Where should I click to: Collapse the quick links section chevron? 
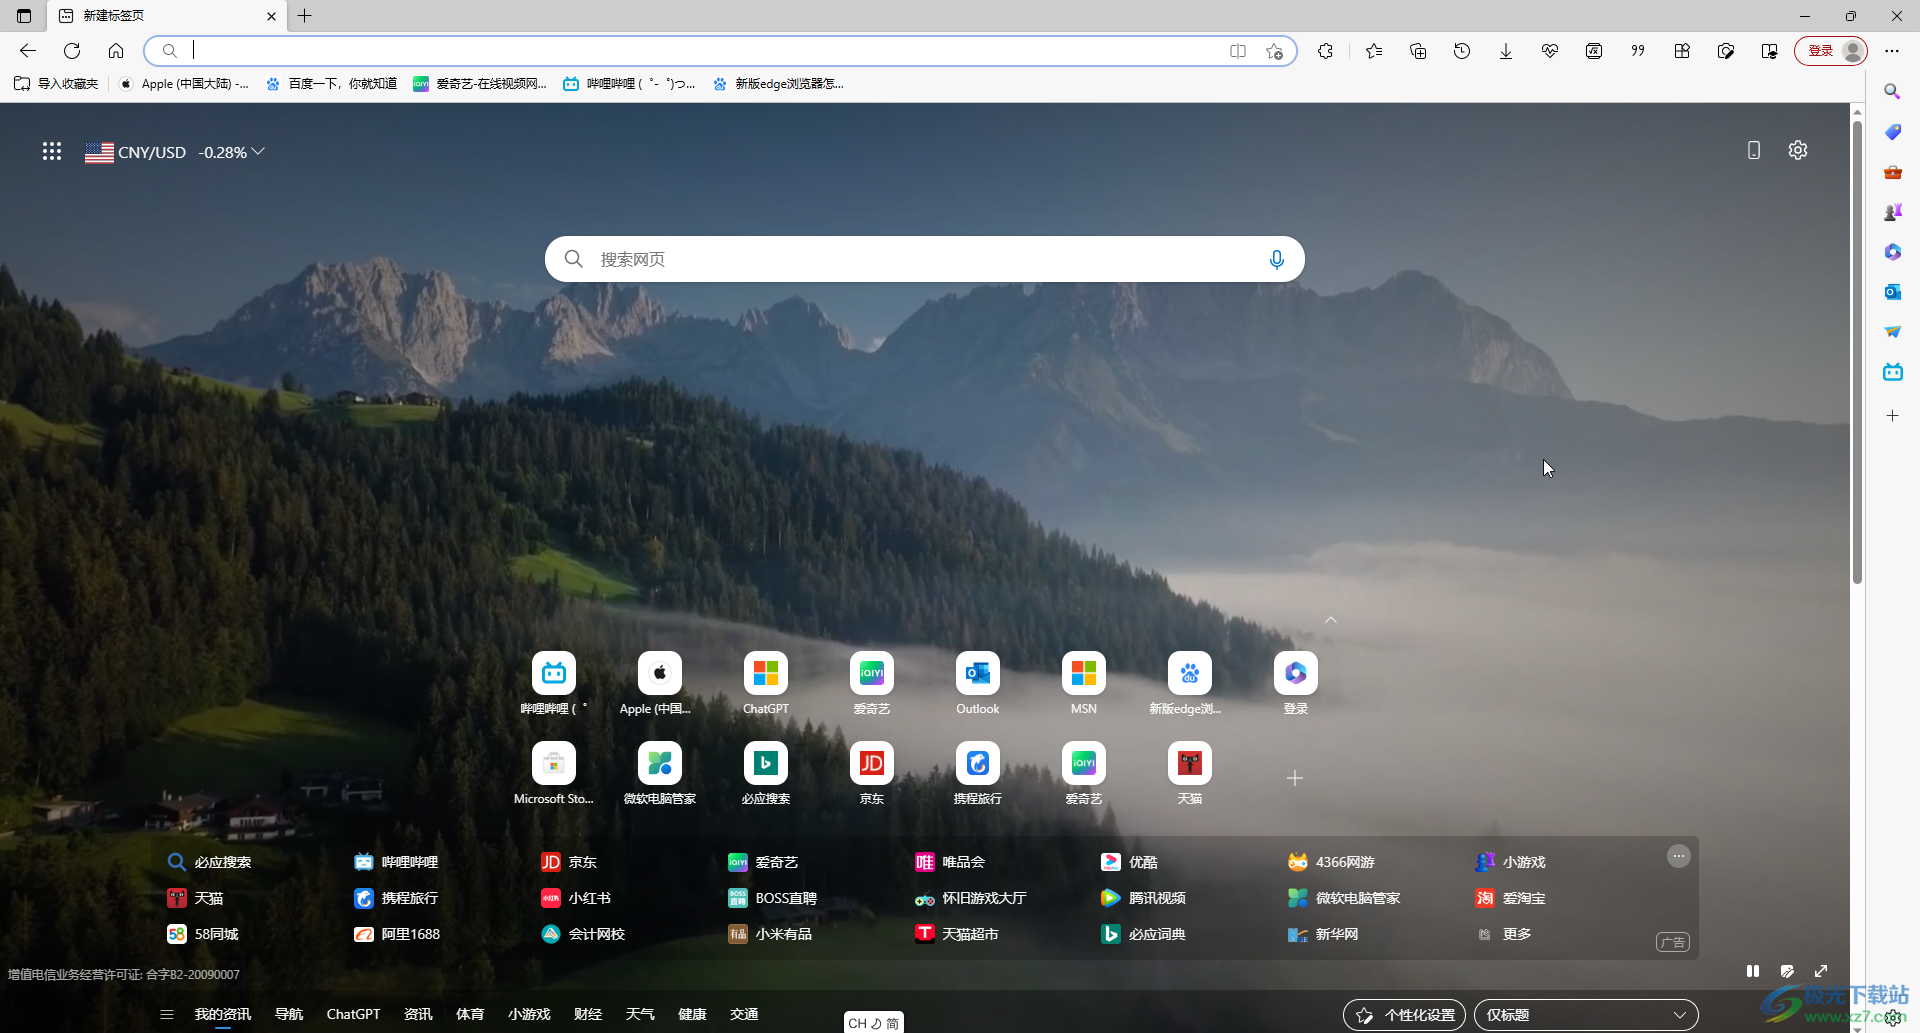pyautogui.click(x=1331, y=620)
